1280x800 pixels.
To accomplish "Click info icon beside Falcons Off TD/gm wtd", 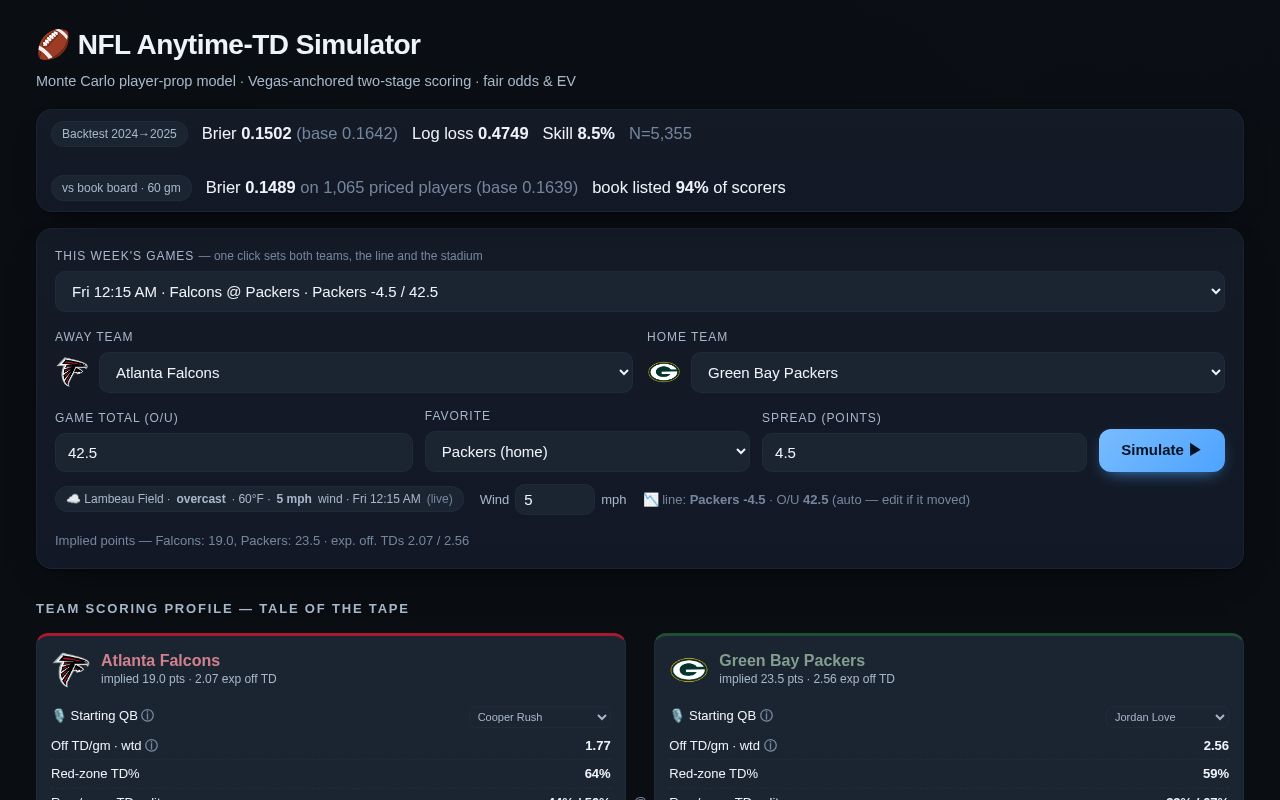I will pos(152,746).
